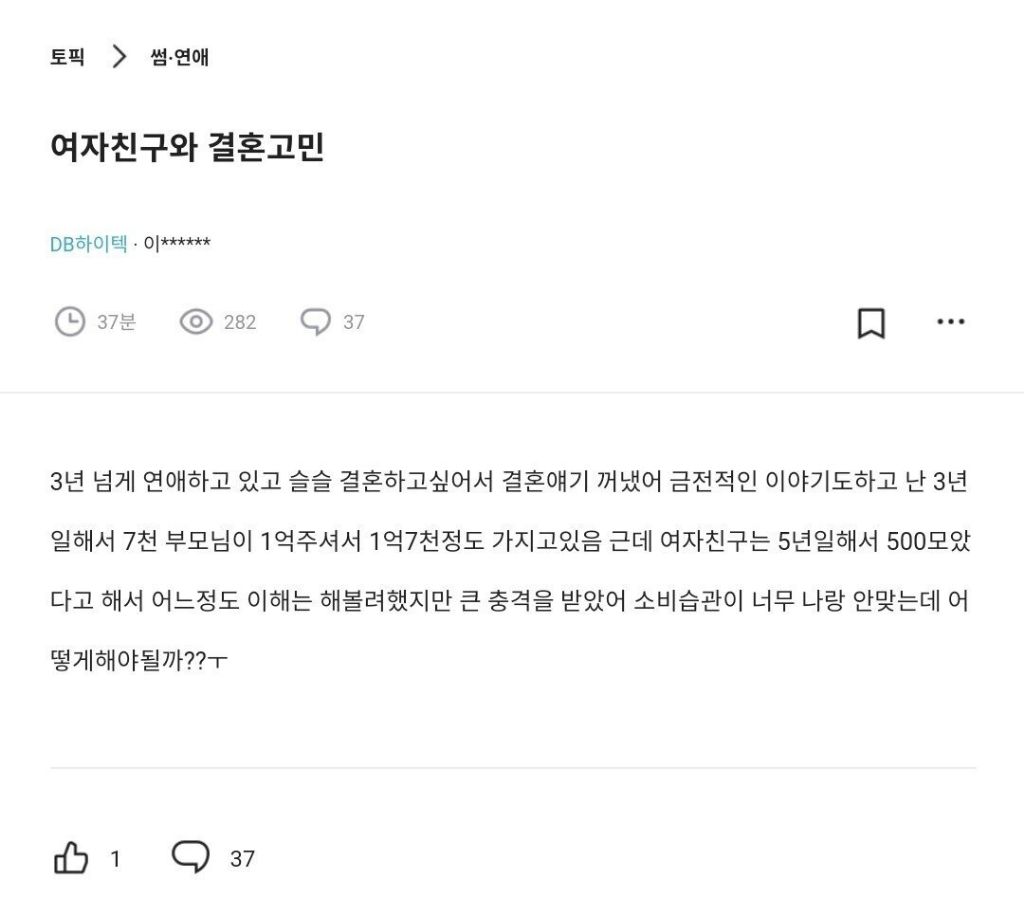Image resolution: width=1024 pixels, height=915 pixels.
Task: Open the DB하이텍 company link
Action: point(88,243)
